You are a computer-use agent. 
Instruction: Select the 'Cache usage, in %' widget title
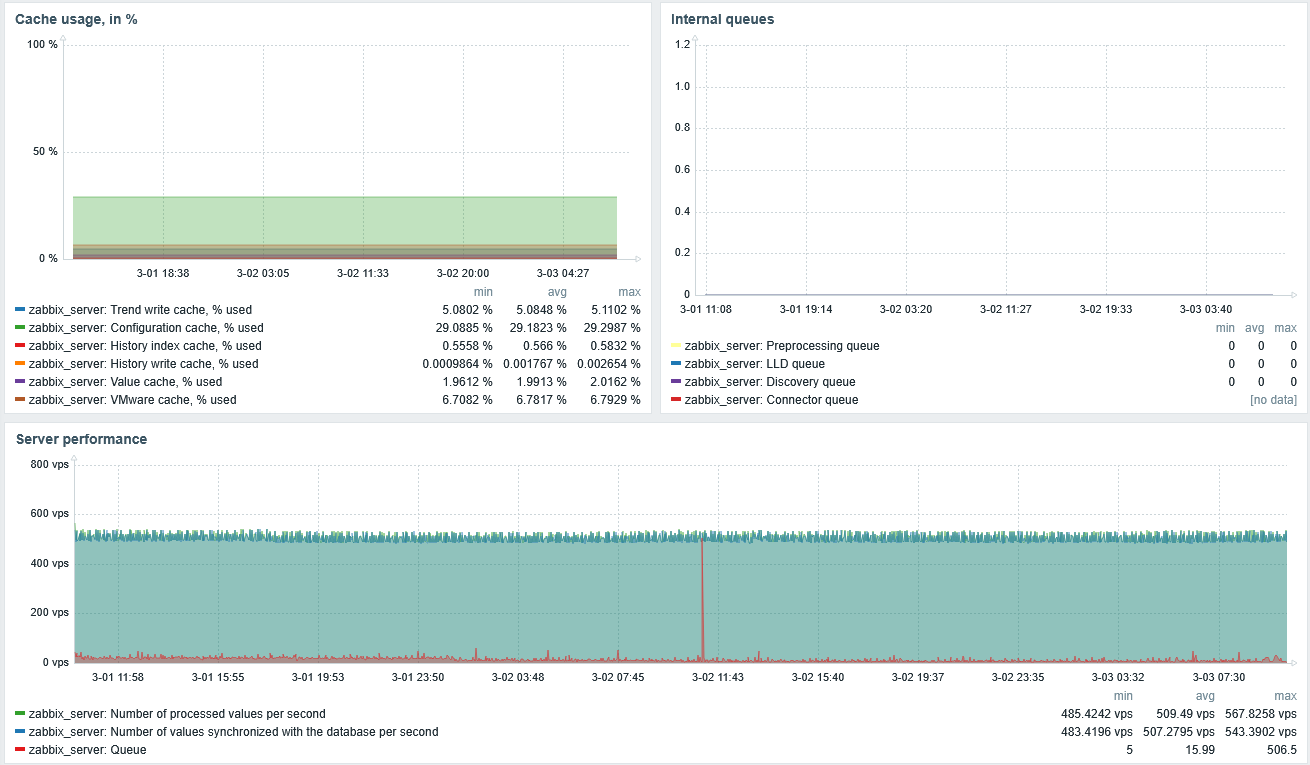[76, 19]
